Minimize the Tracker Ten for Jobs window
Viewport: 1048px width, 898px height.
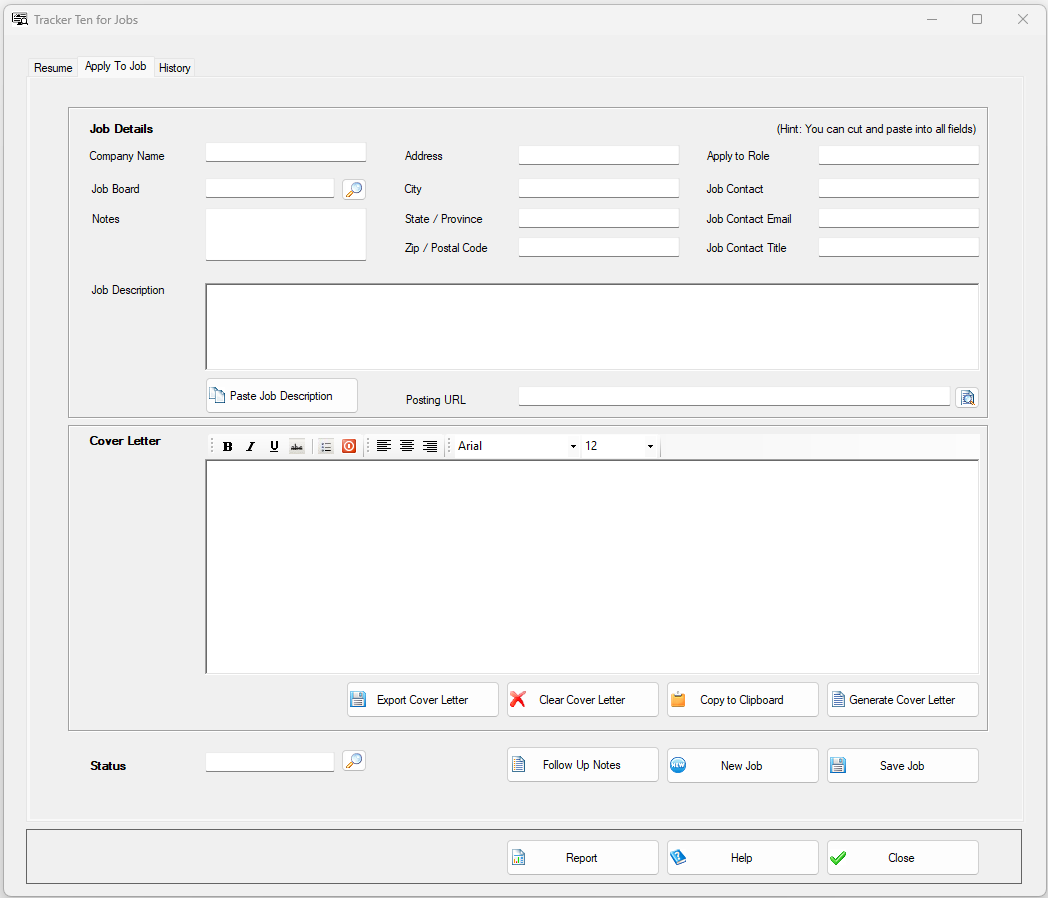(x=932, y=19)
